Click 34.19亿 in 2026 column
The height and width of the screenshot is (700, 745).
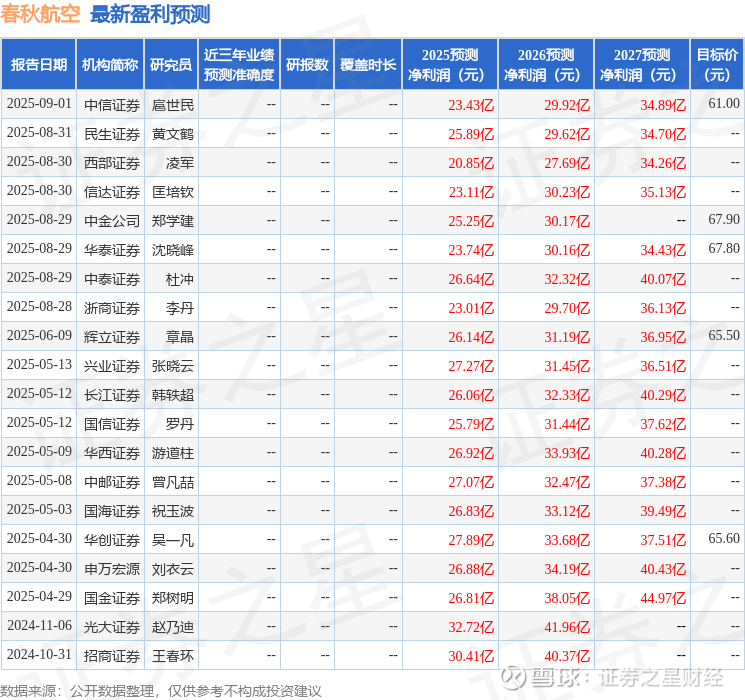coord(567,569)
